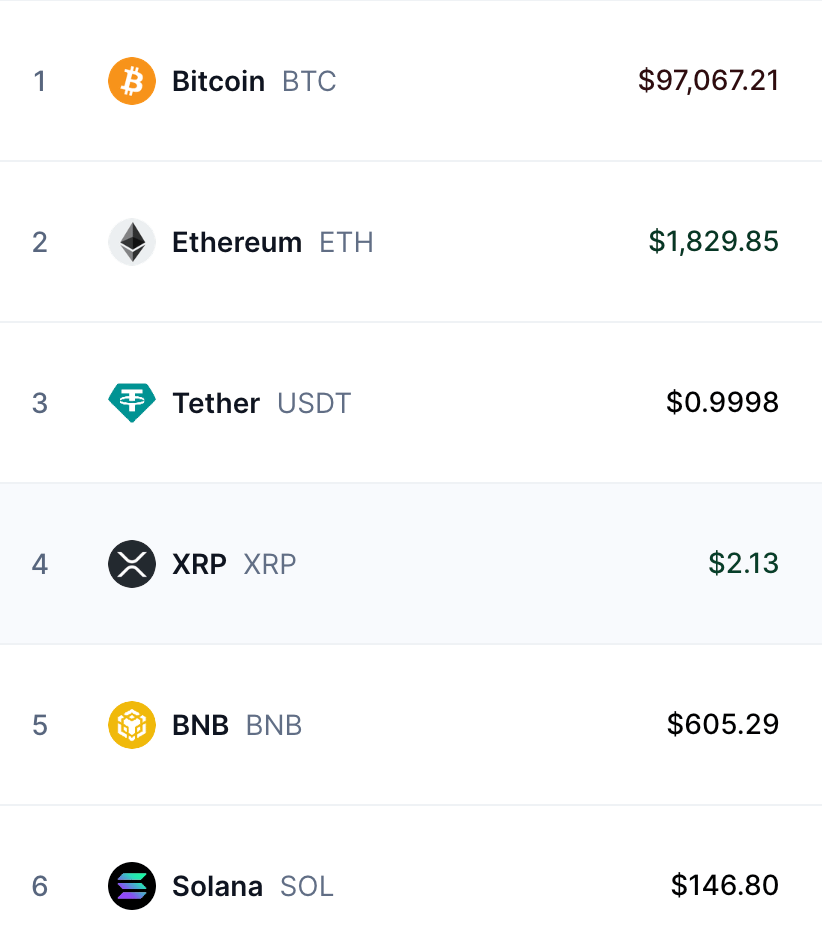
Task: Click the $2.13 price in highlighted row
Action: click(x=744, y=564)
